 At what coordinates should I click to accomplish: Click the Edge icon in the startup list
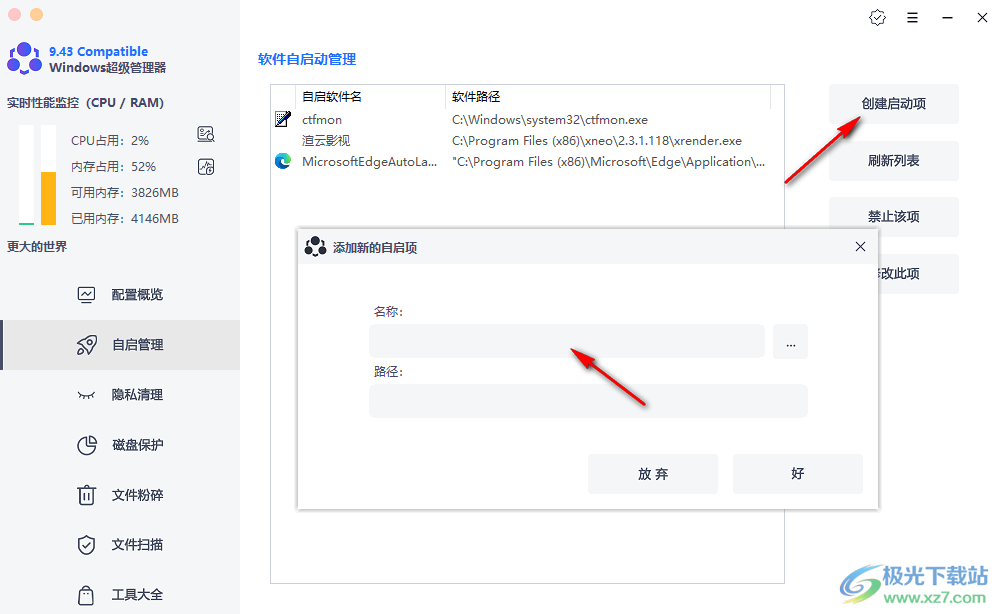283,161
